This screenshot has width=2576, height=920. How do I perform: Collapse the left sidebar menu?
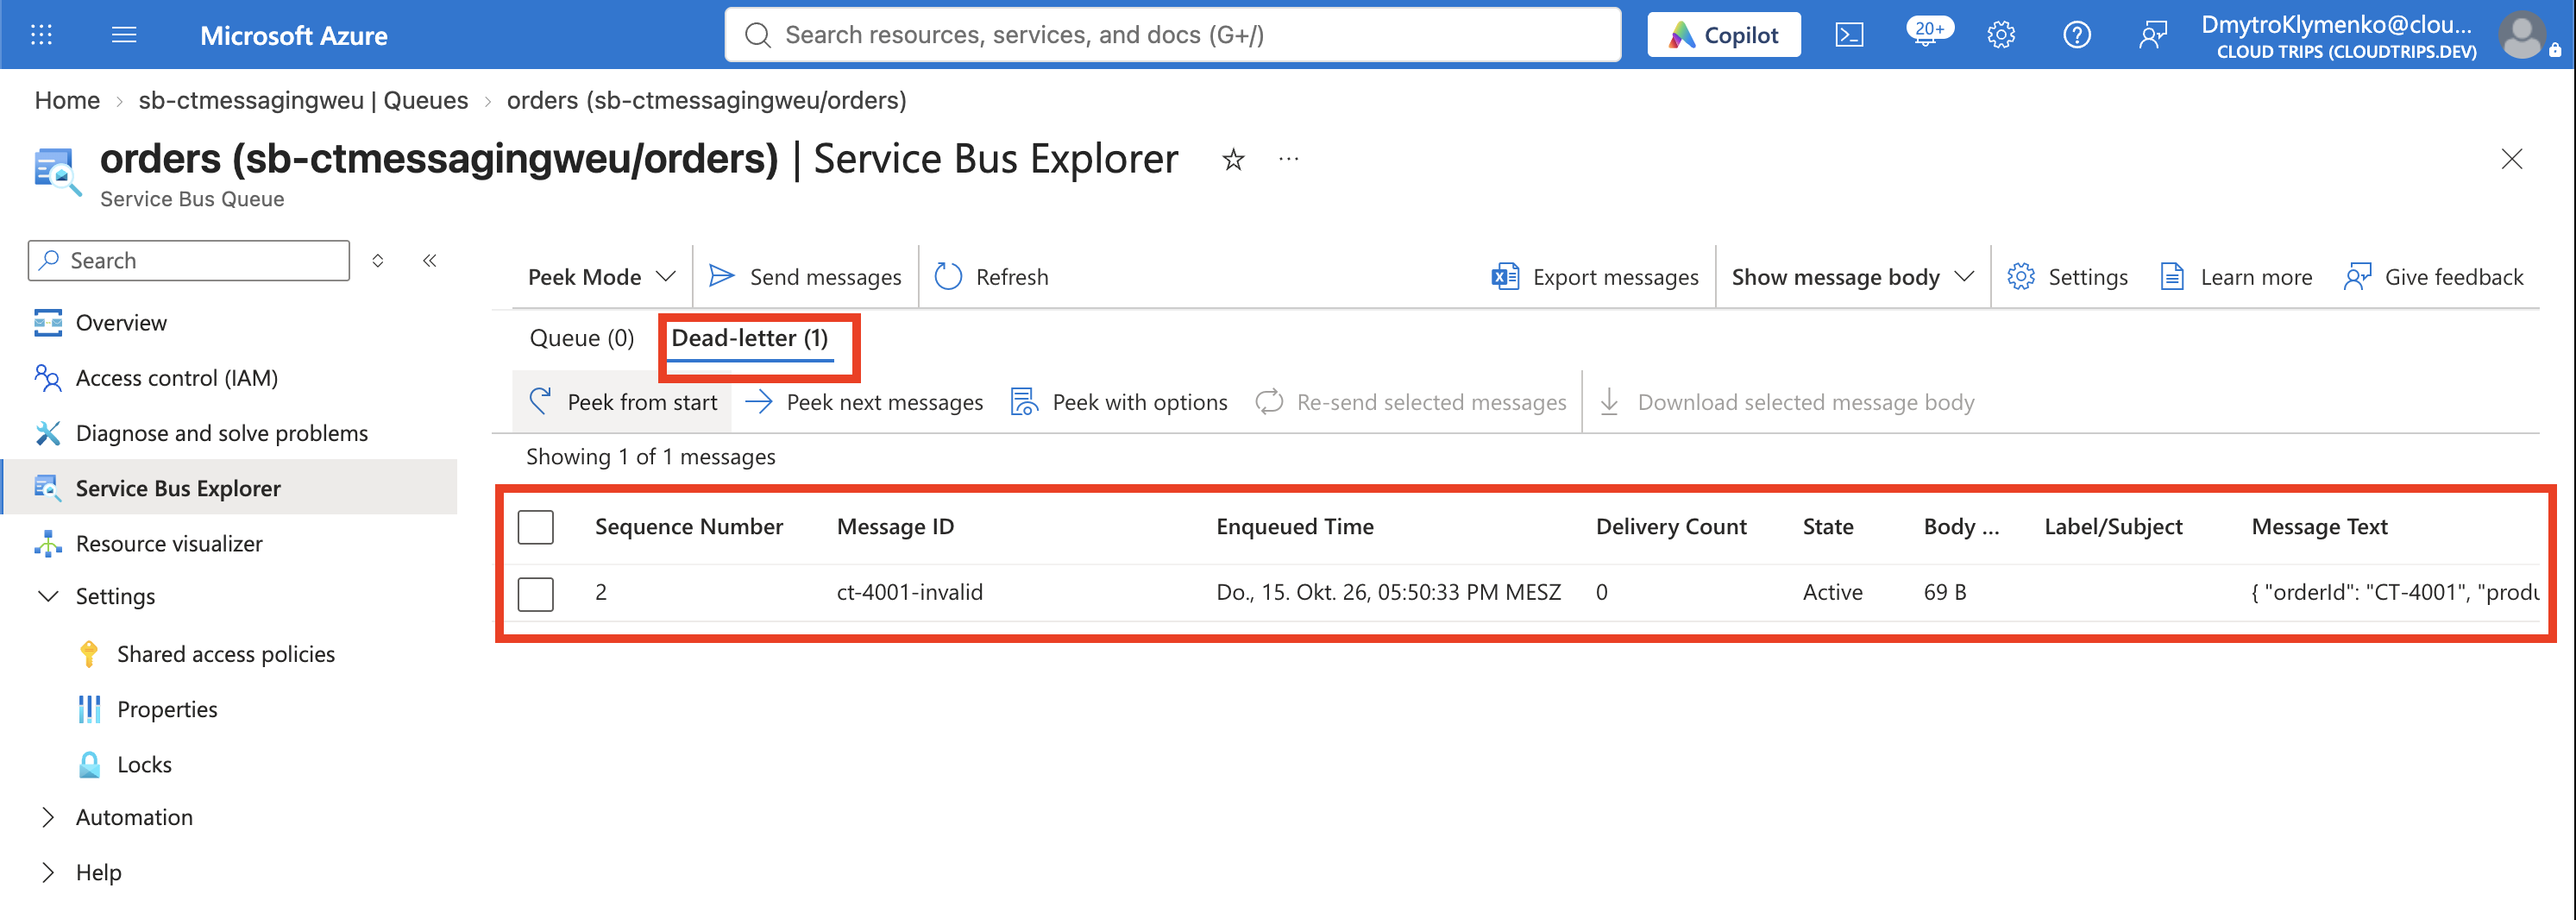tap(430, 261)
